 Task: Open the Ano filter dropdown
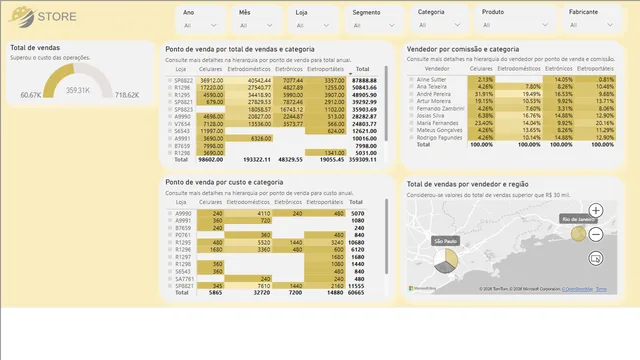pyautogui.click(x=200, y=25)
